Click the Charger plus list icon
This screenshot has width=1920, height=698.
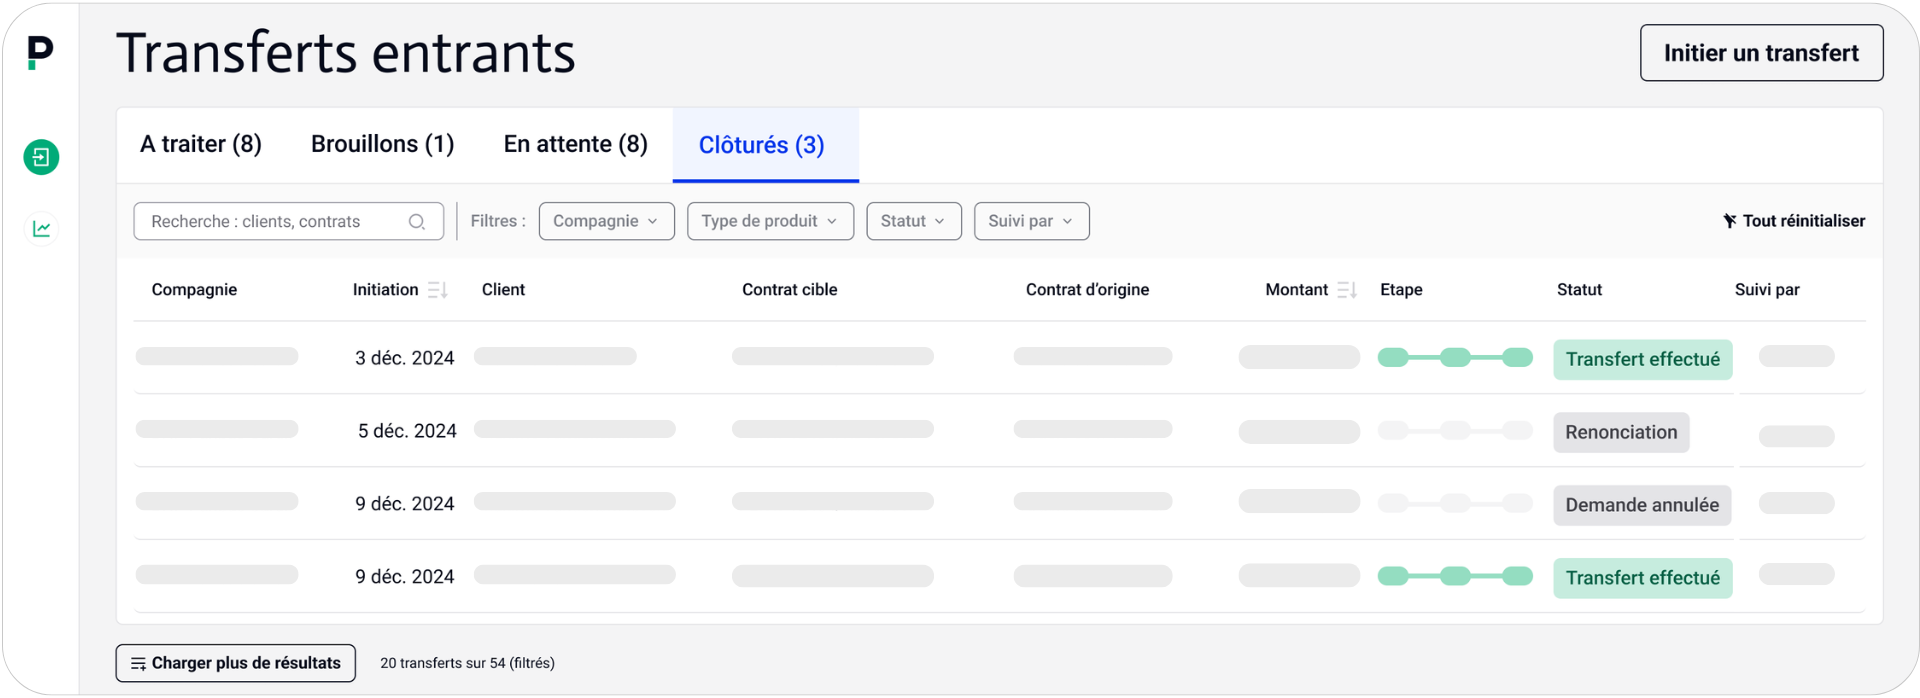[x=138, y=664]
